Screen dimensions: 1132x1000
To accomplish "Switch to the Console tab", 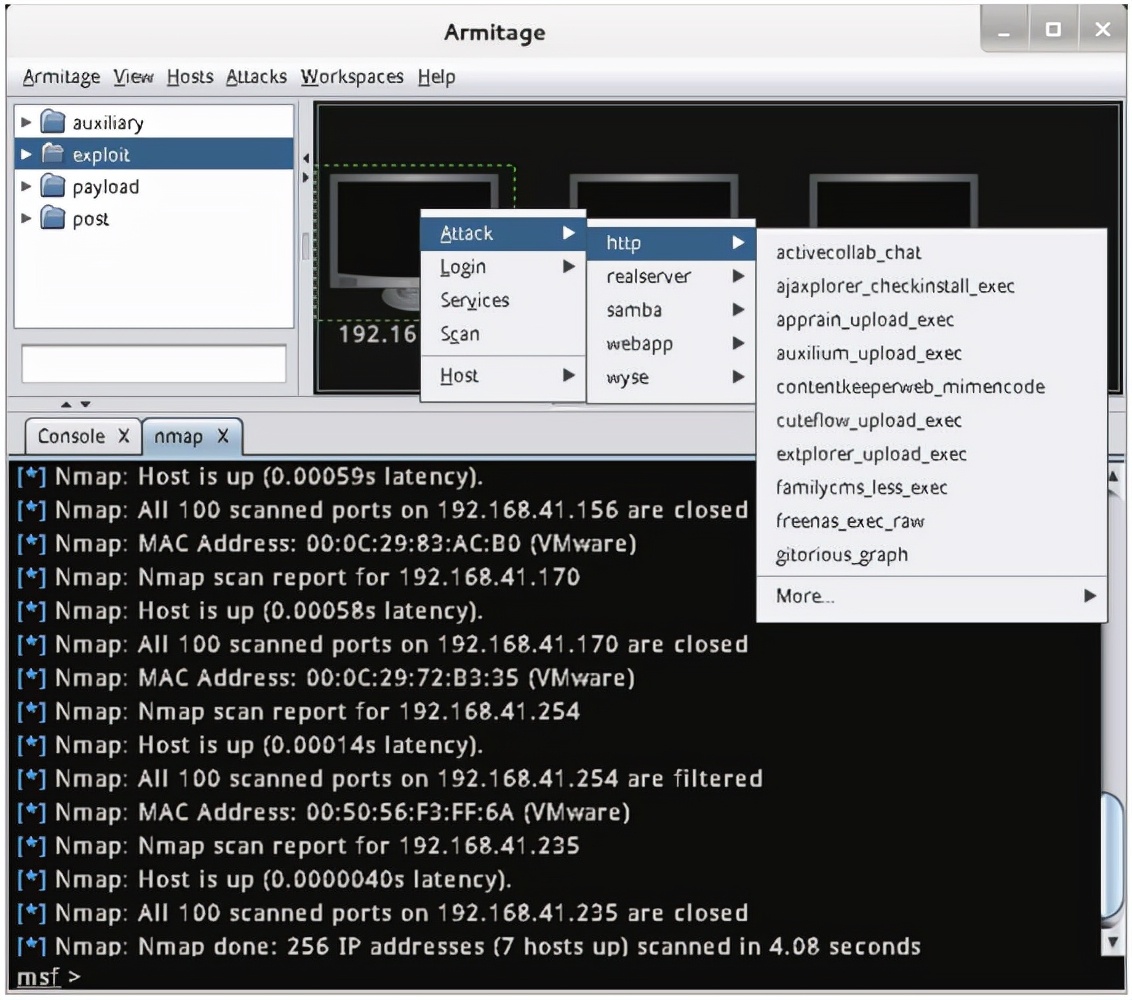I will tap(71, 436).
